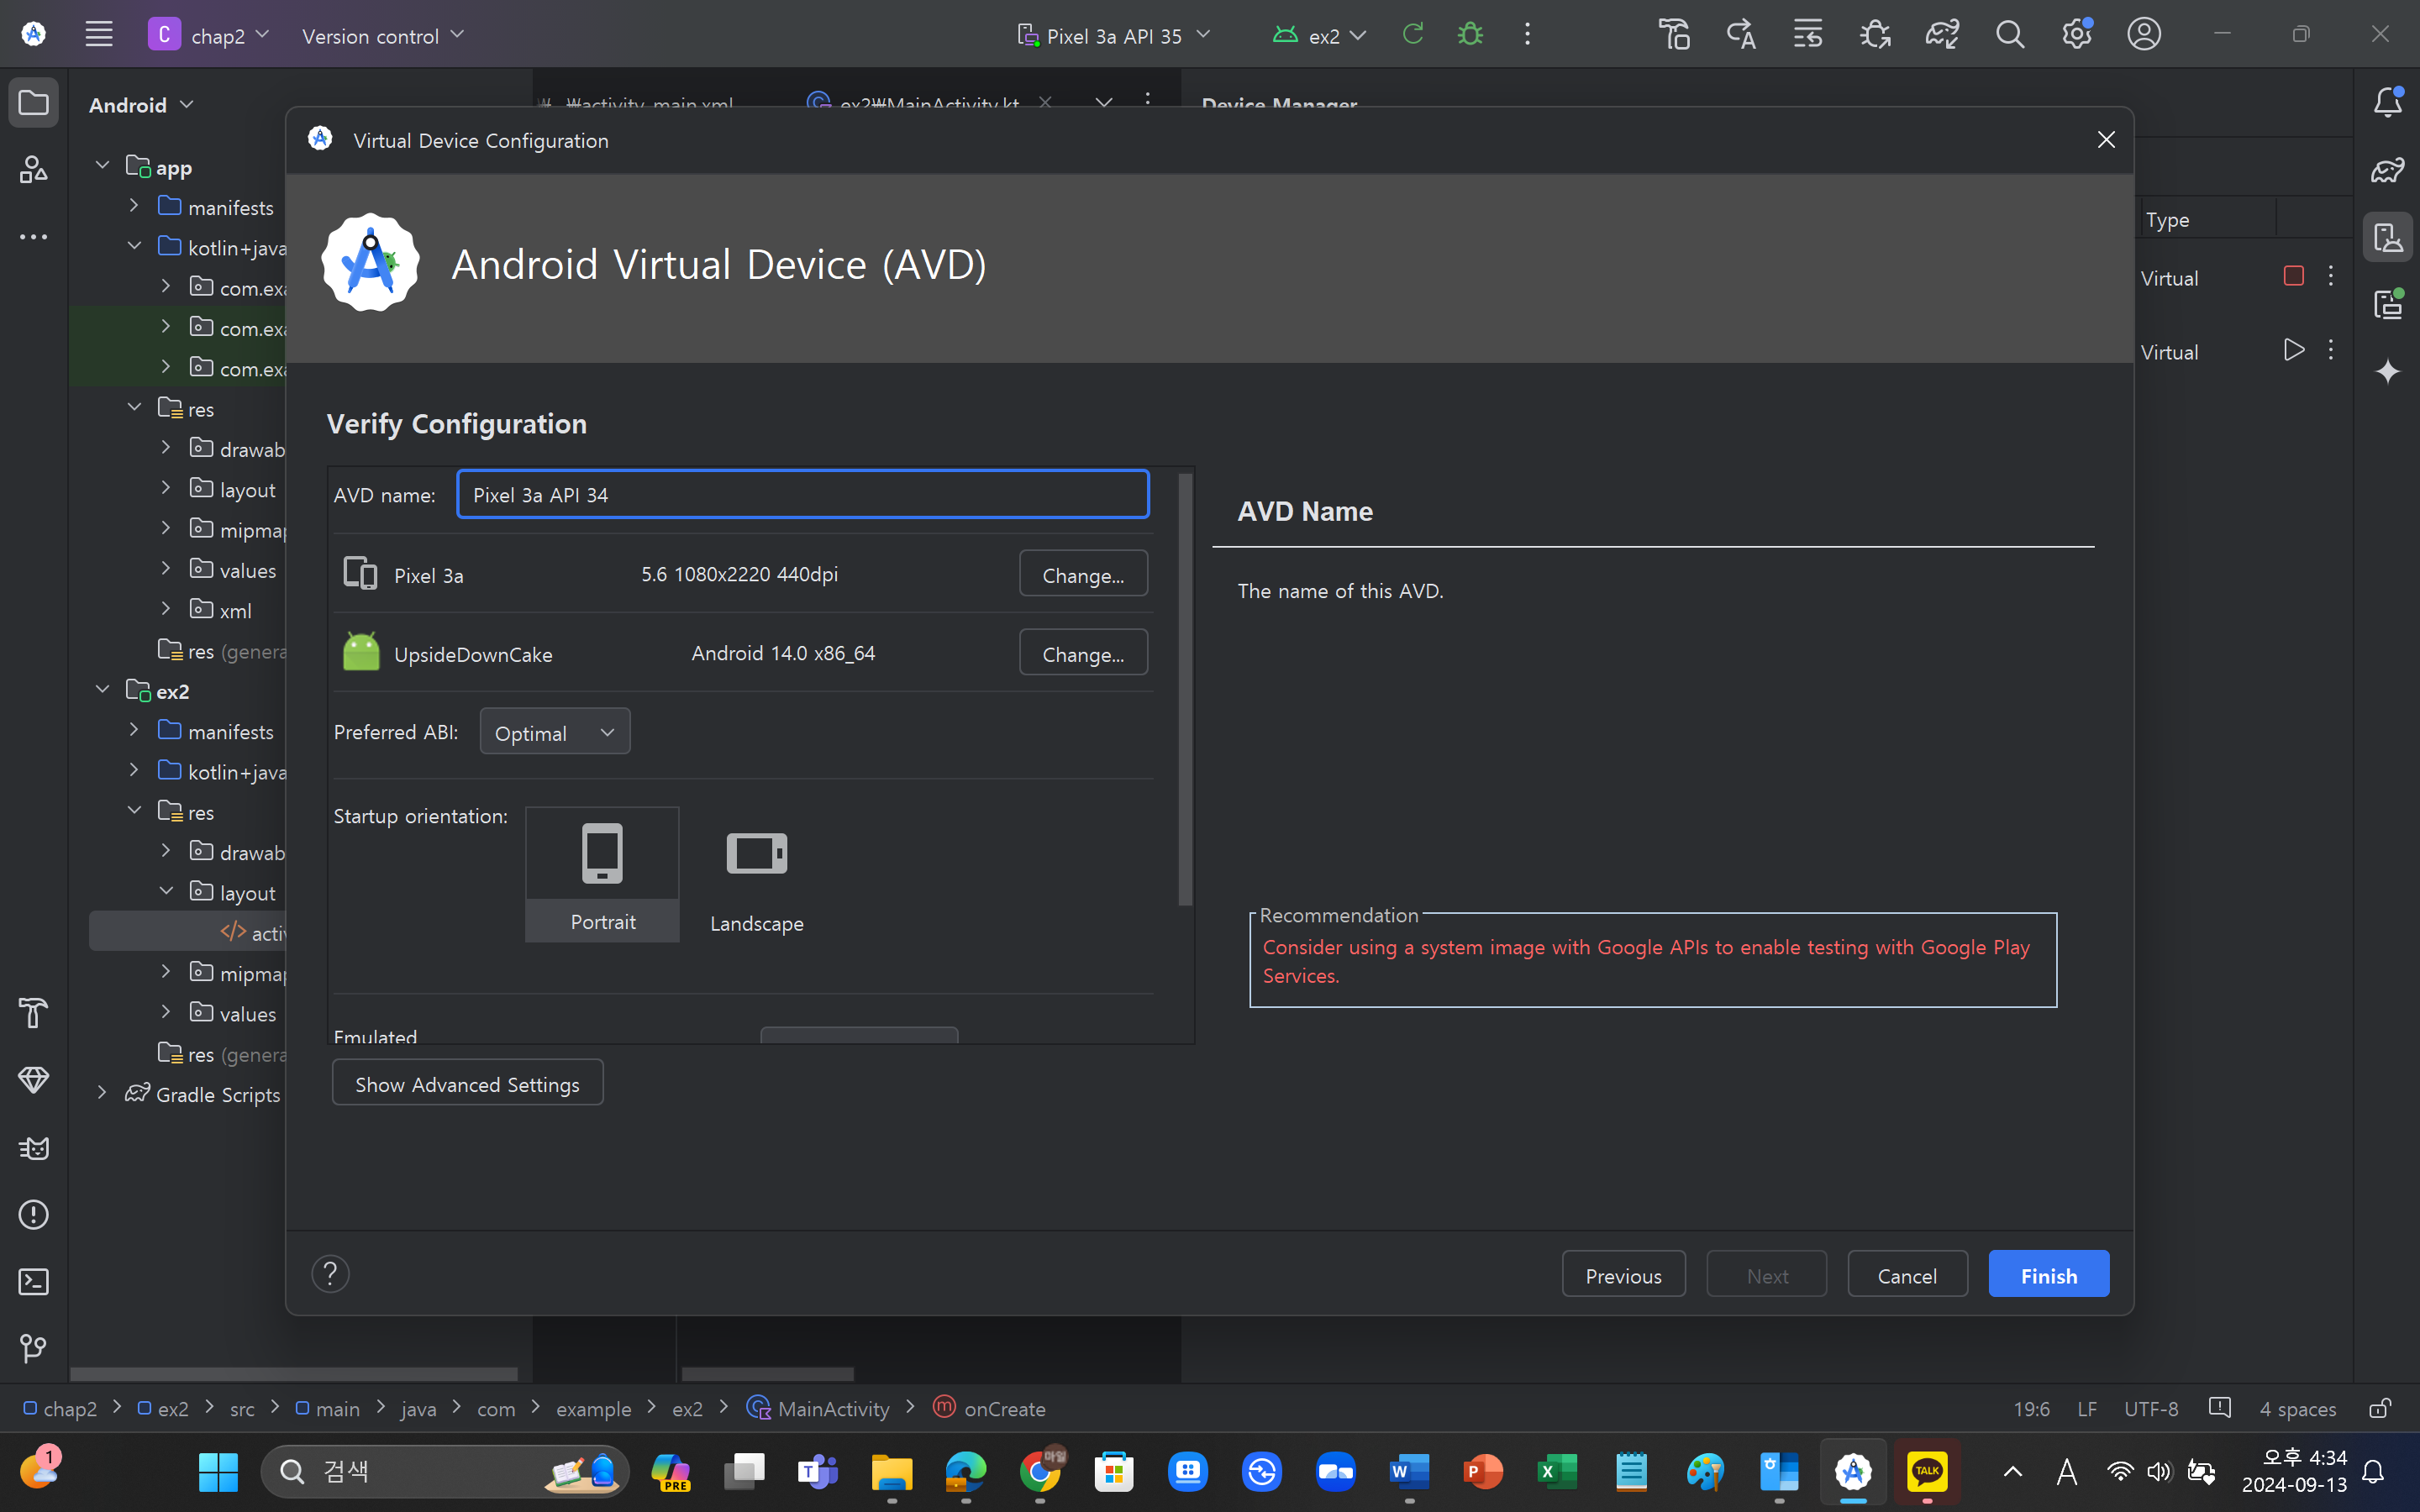2420x1512 pixels.
Task: Click 4 spaces indent in status bar
Action: (x=2297, y=1408)
